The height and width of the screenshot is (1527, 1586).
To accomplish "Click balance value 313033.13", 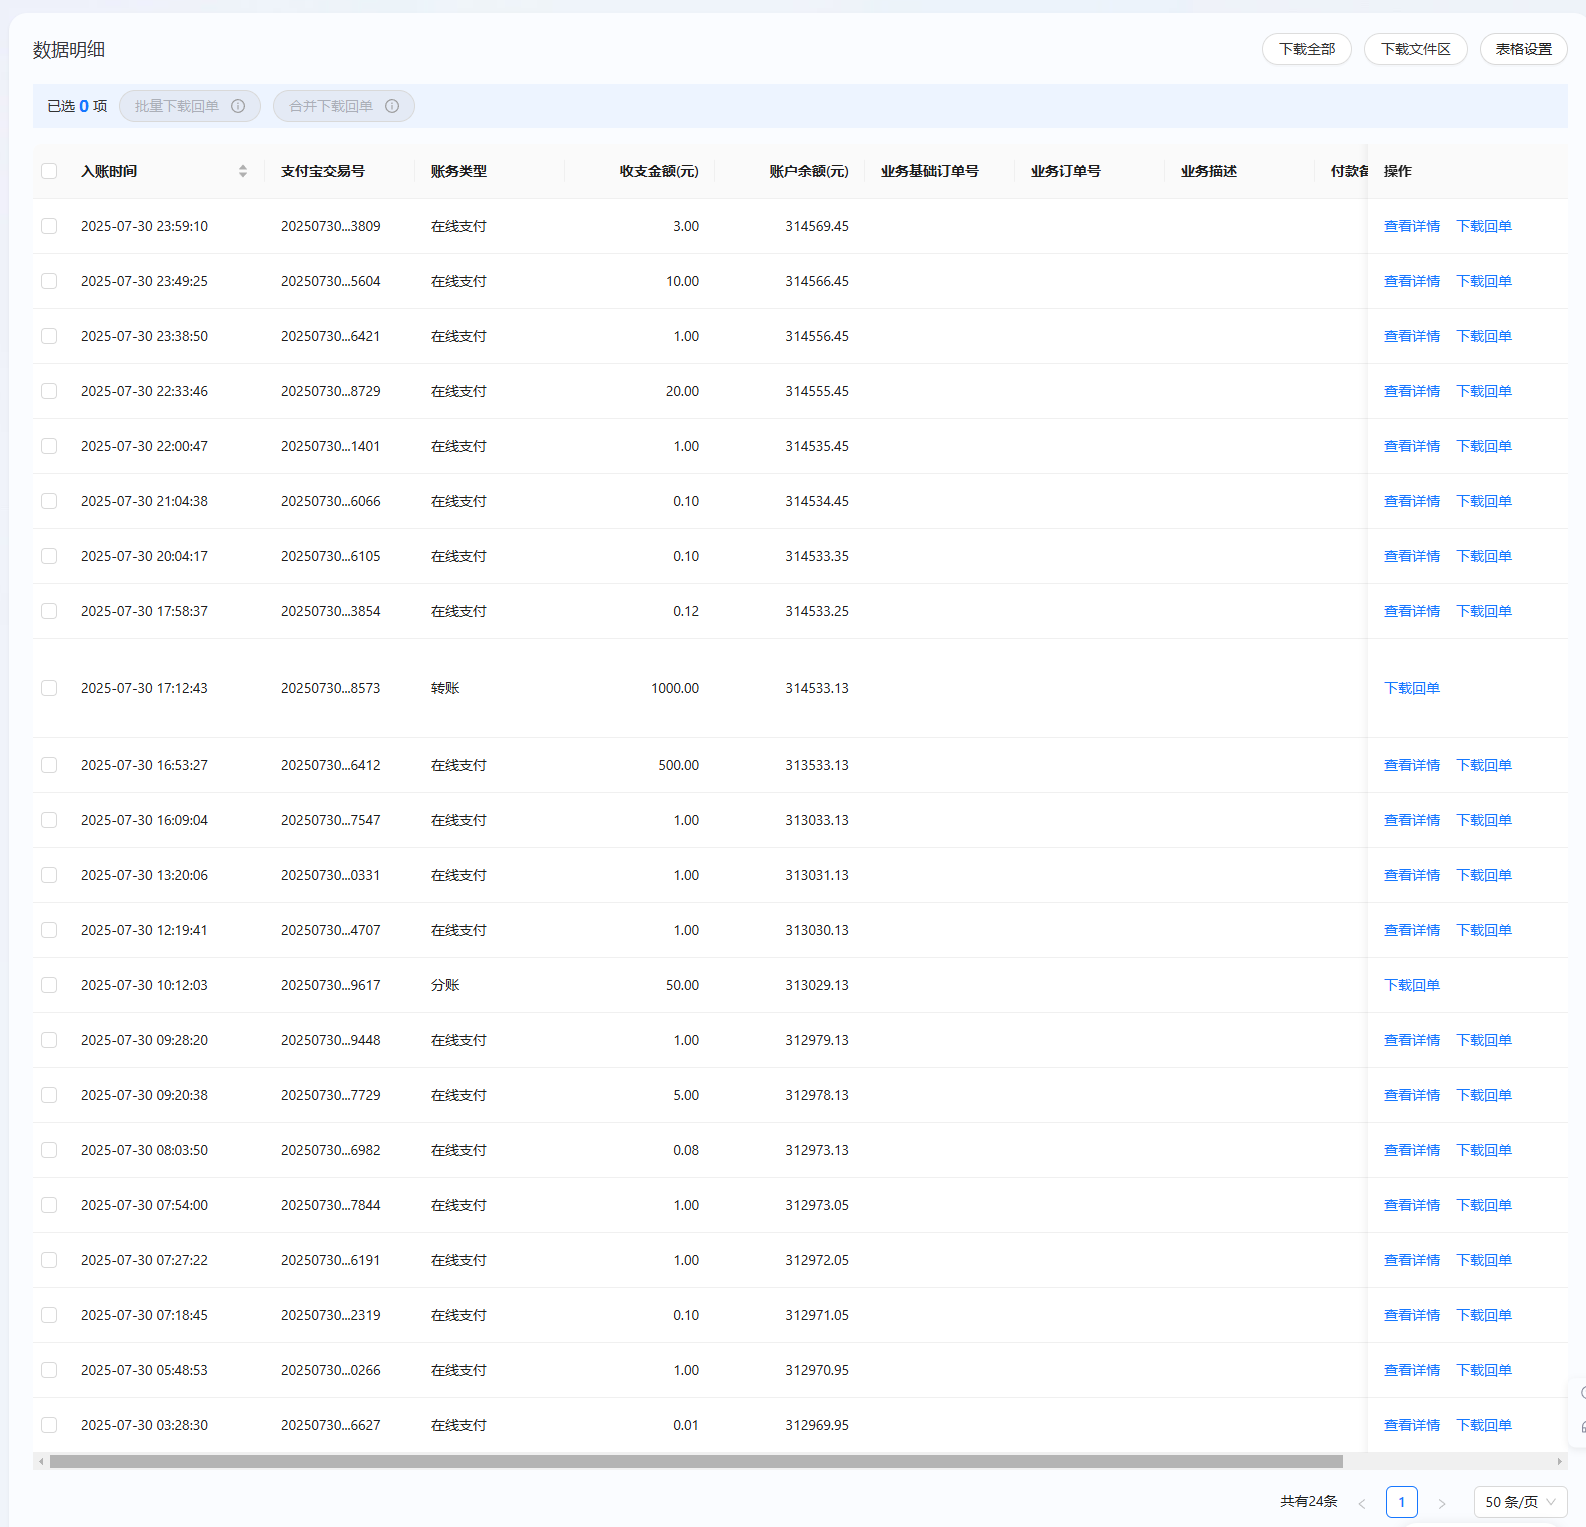I will pyautogui.click(x=817, y=820).
